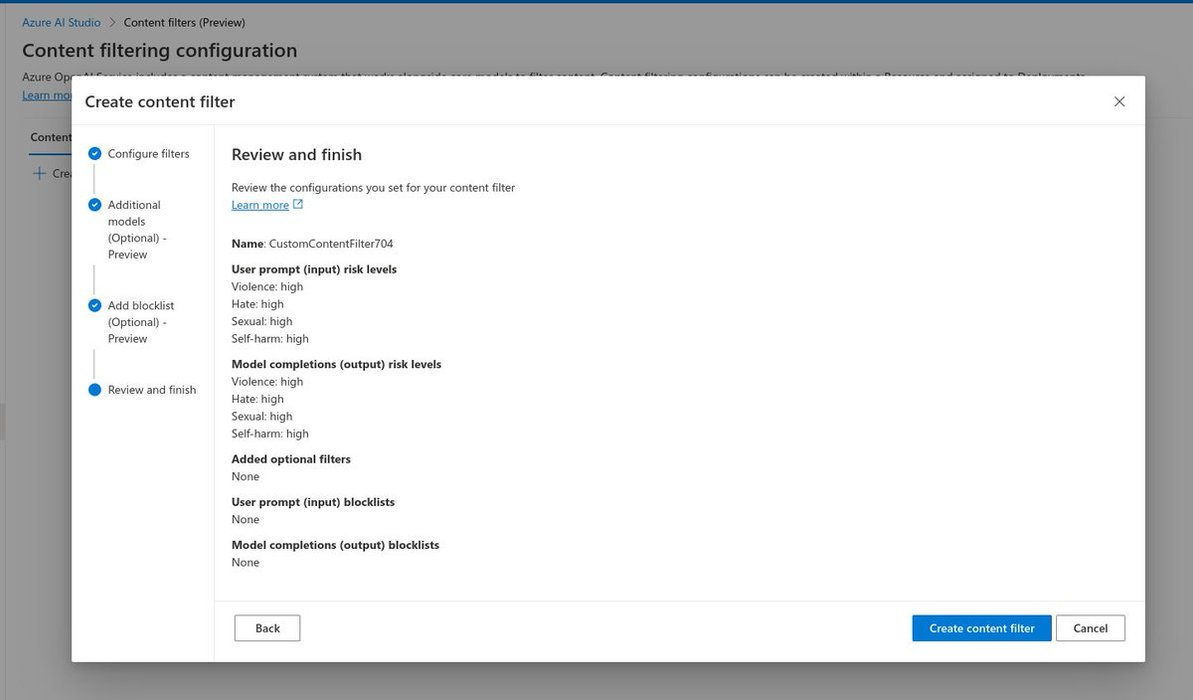Click the external link icon beside Learn more
This screenshot has width=1193, height=700.
pyautogui.click(x=298, y=205)
